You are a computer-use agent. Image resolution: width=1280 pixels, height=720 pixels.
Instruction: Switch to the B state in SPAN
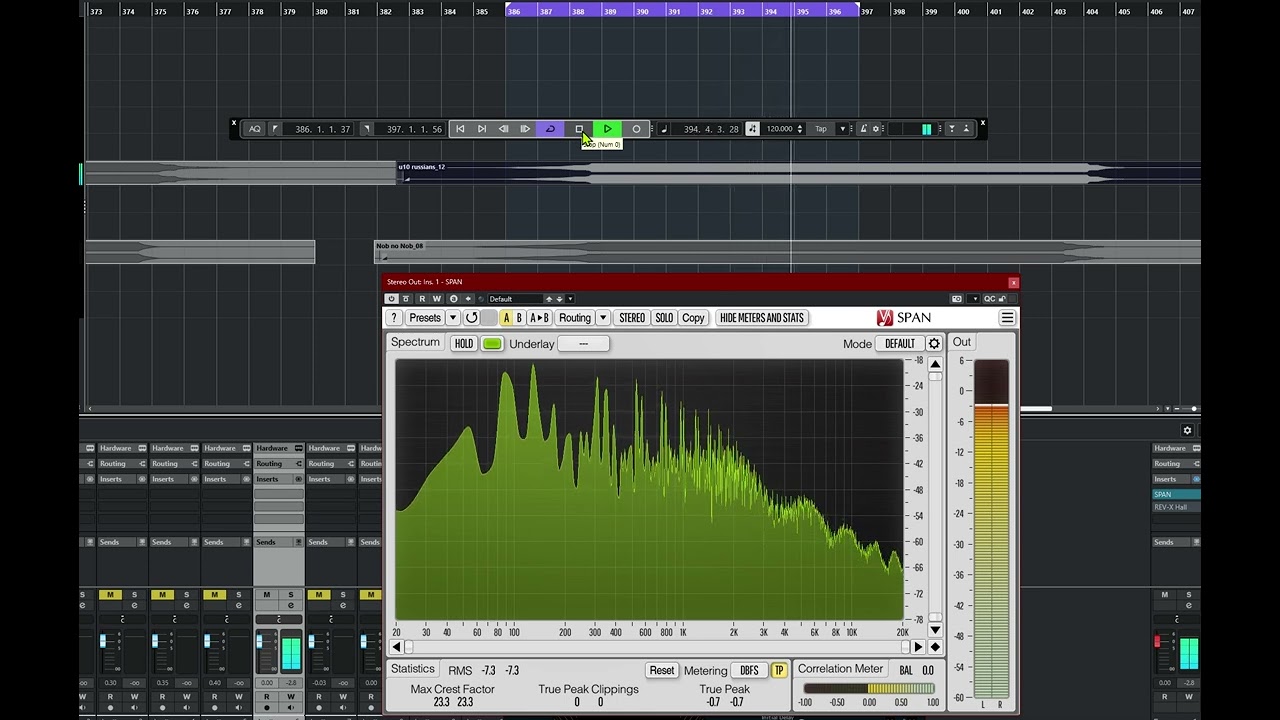(x=519, y=318)
